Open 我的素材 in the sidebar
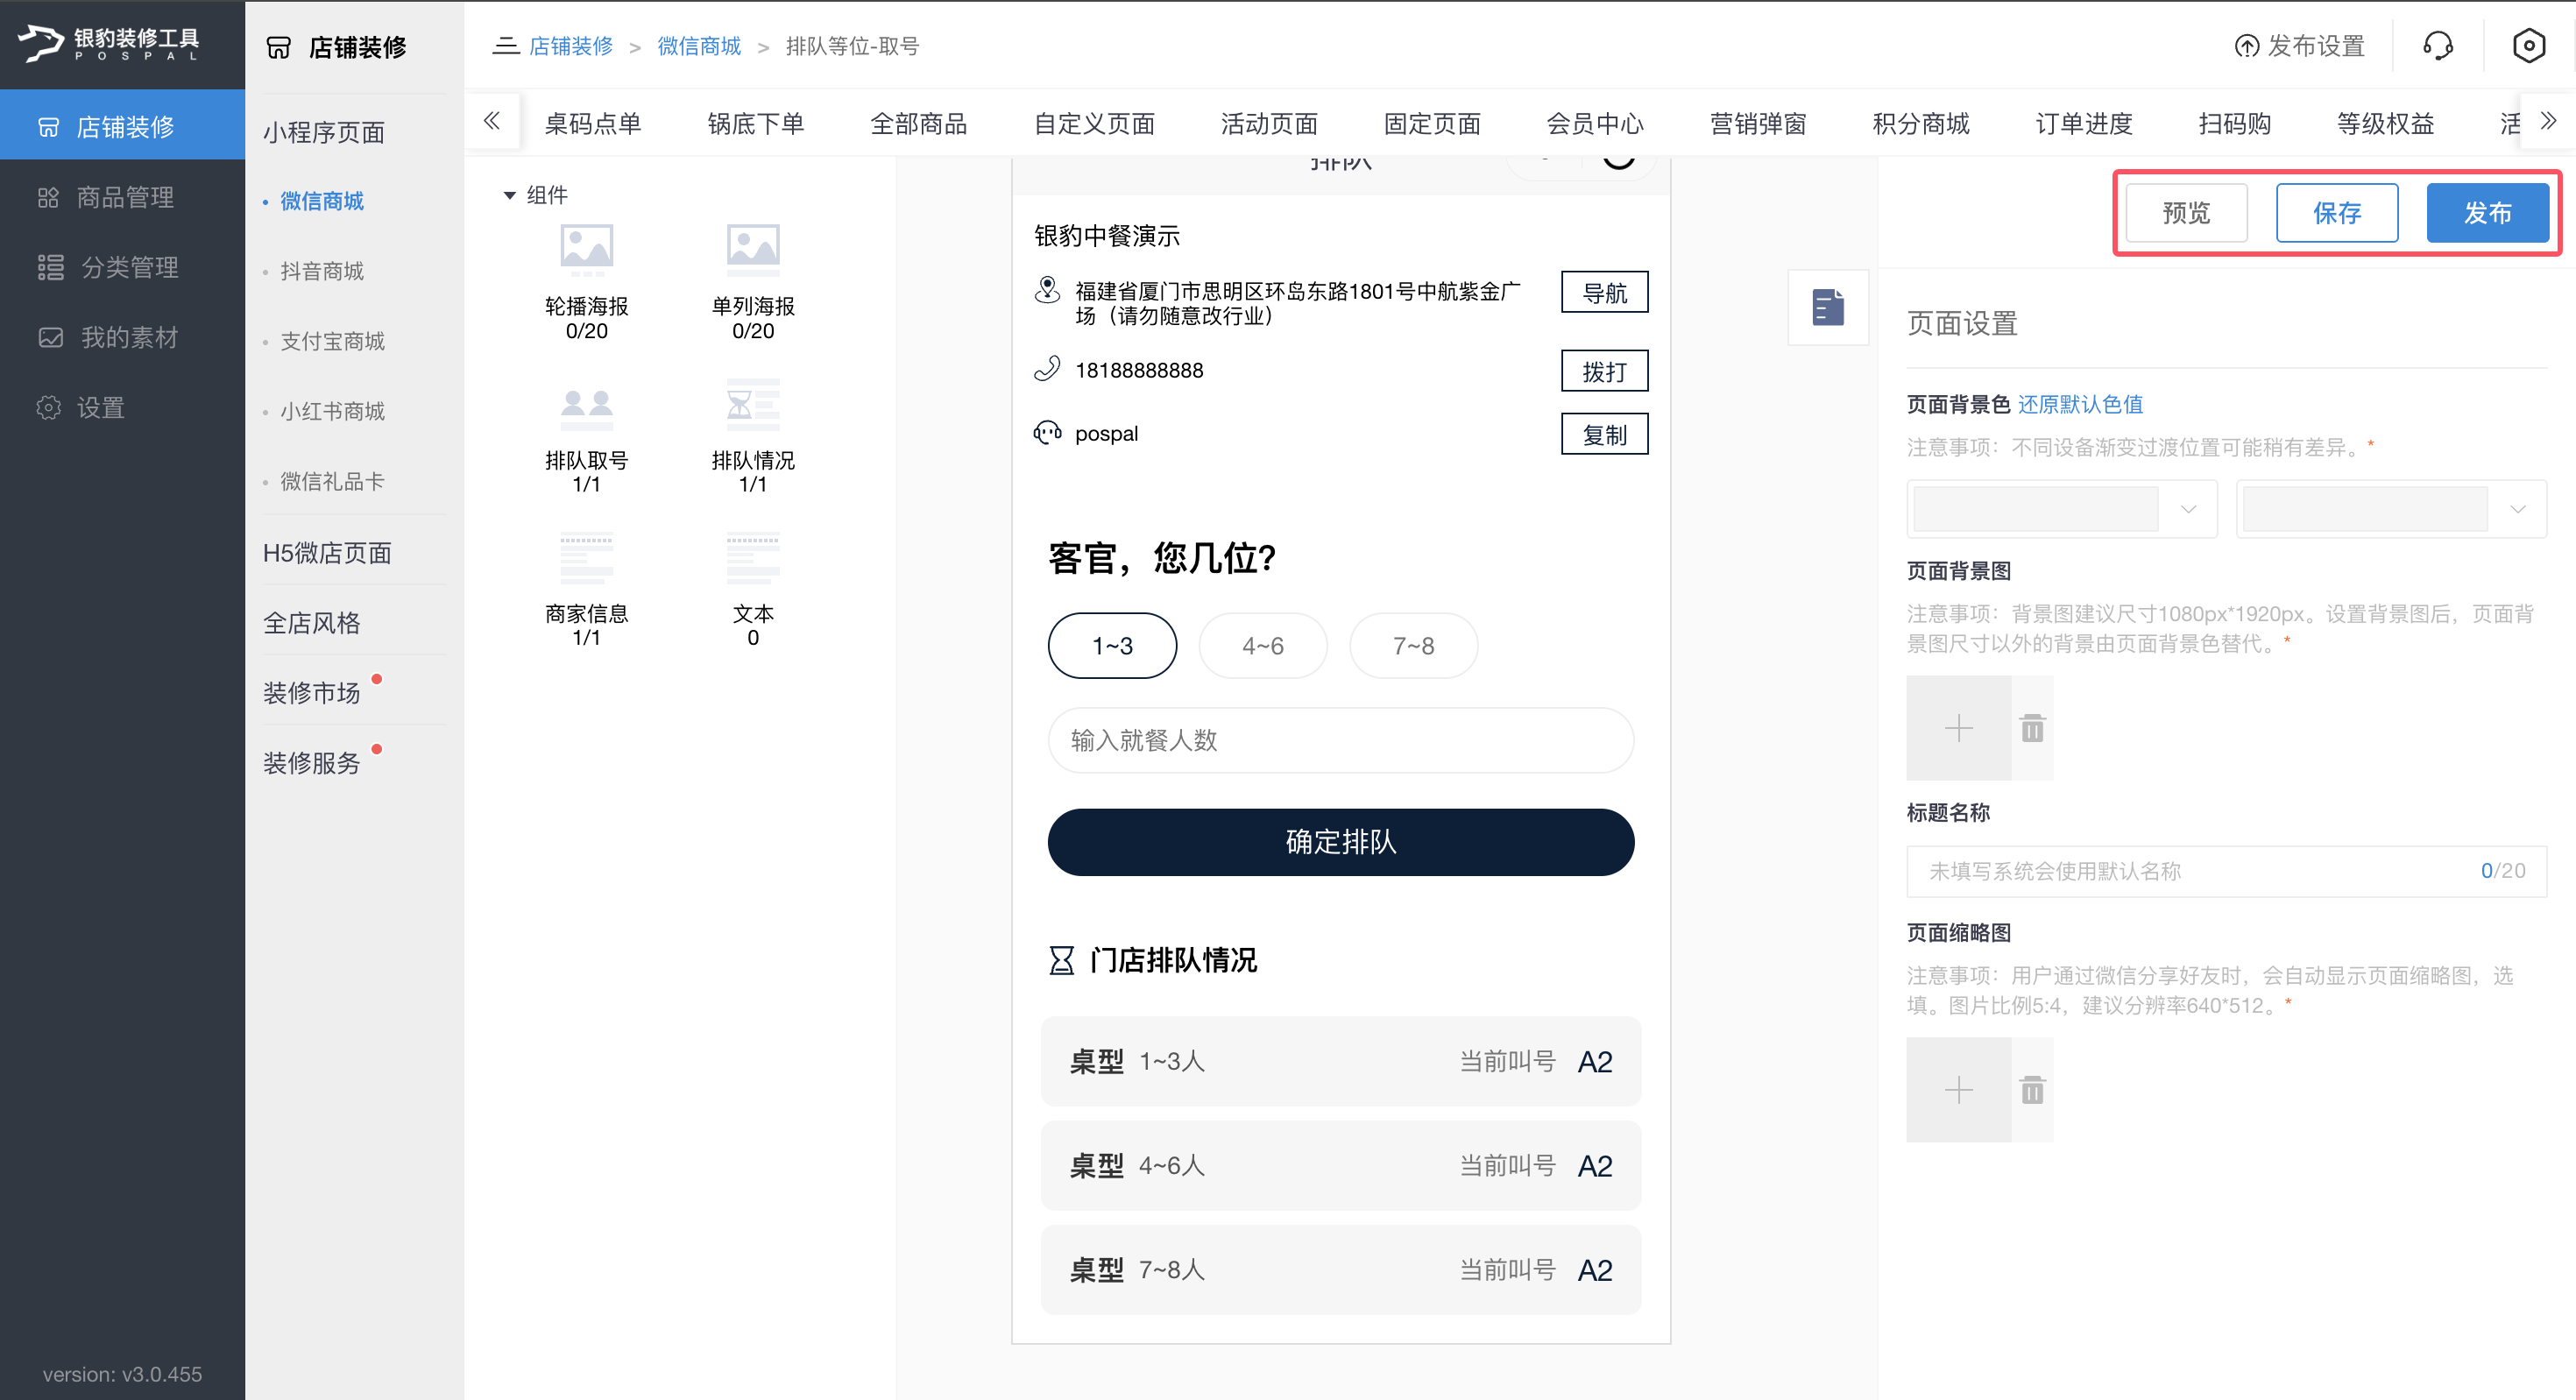This screenshot has height=1400, width=2576. [x=122, y=337]
